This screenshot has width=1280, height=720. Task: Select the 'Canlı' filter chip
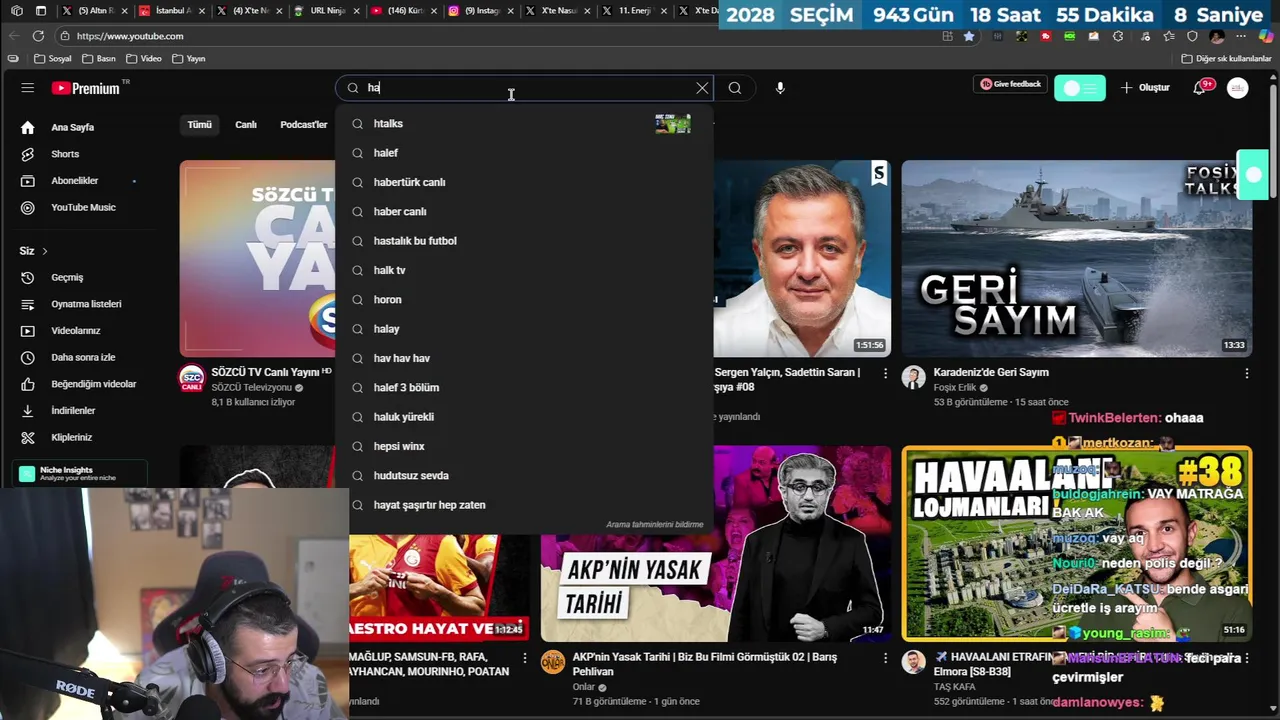(246, 125)
